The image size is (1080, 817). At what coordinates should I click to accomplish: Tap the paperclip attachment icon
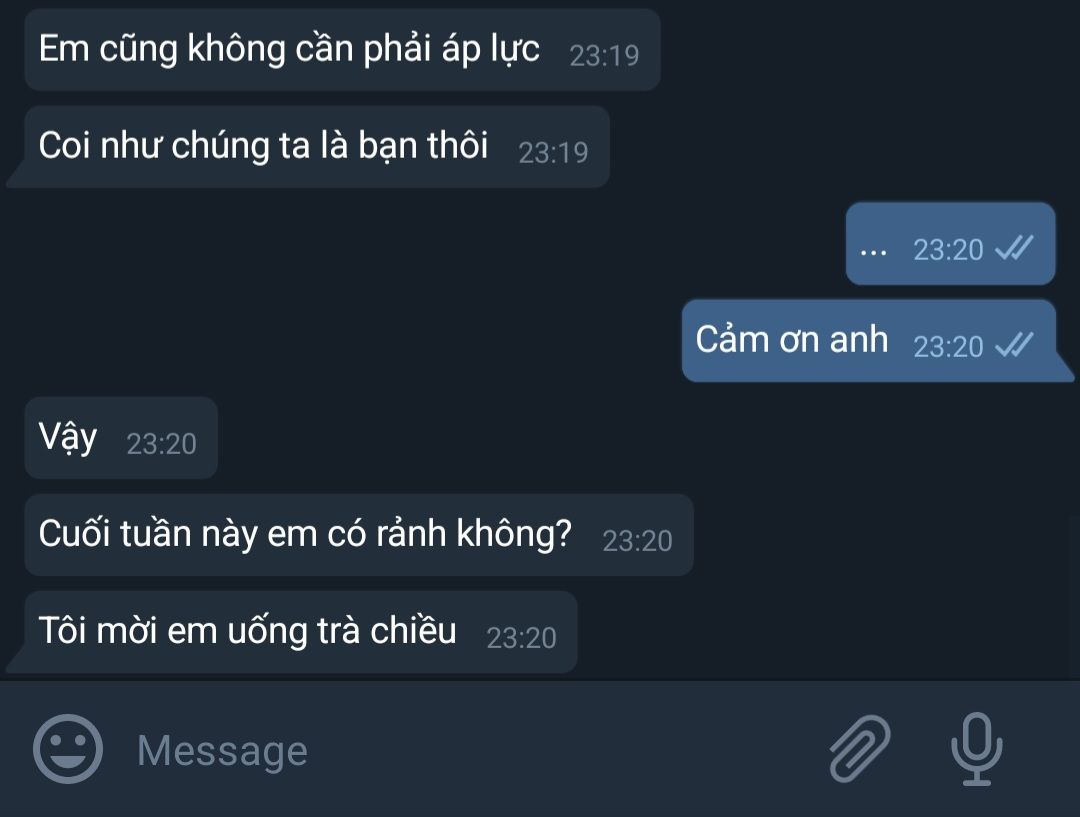(x=860, y=749)
